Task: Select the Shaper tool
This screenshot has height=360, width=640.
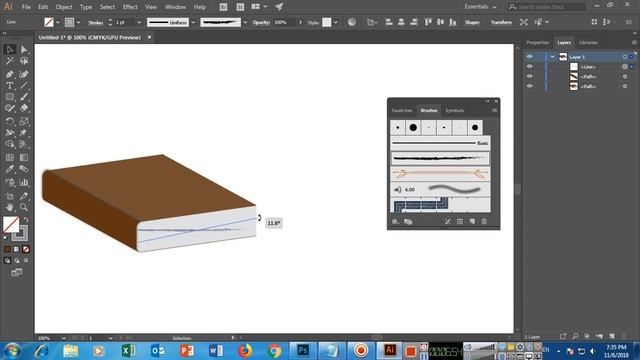Action: [10, 109]
